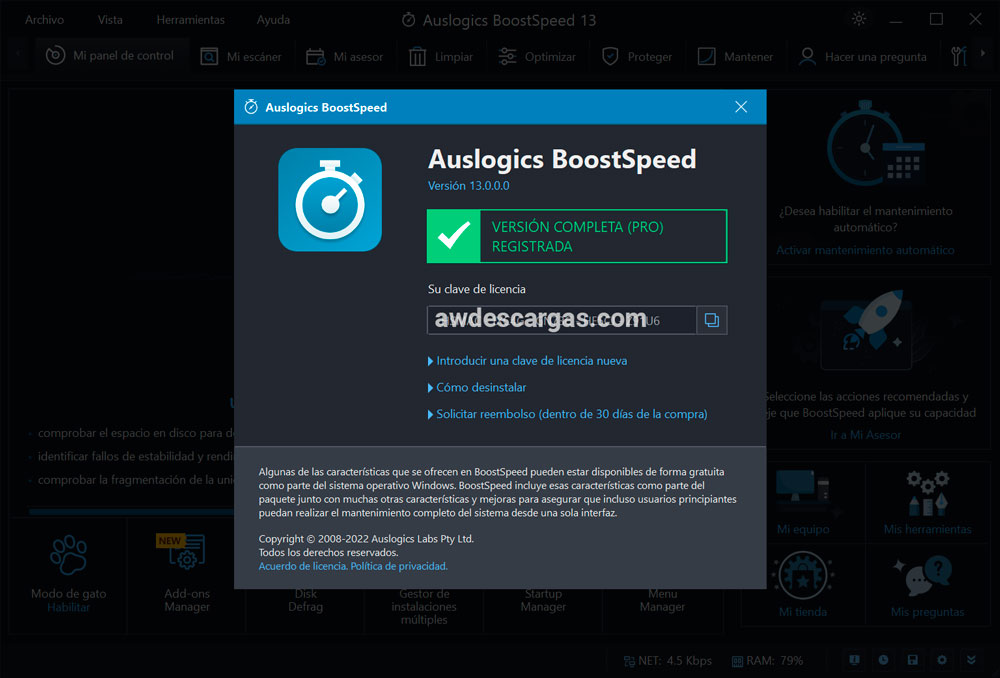This screenshot has width=1000, height=678.
Task: Click the RAM 79% usage indicator
Action: pos(770,660)
